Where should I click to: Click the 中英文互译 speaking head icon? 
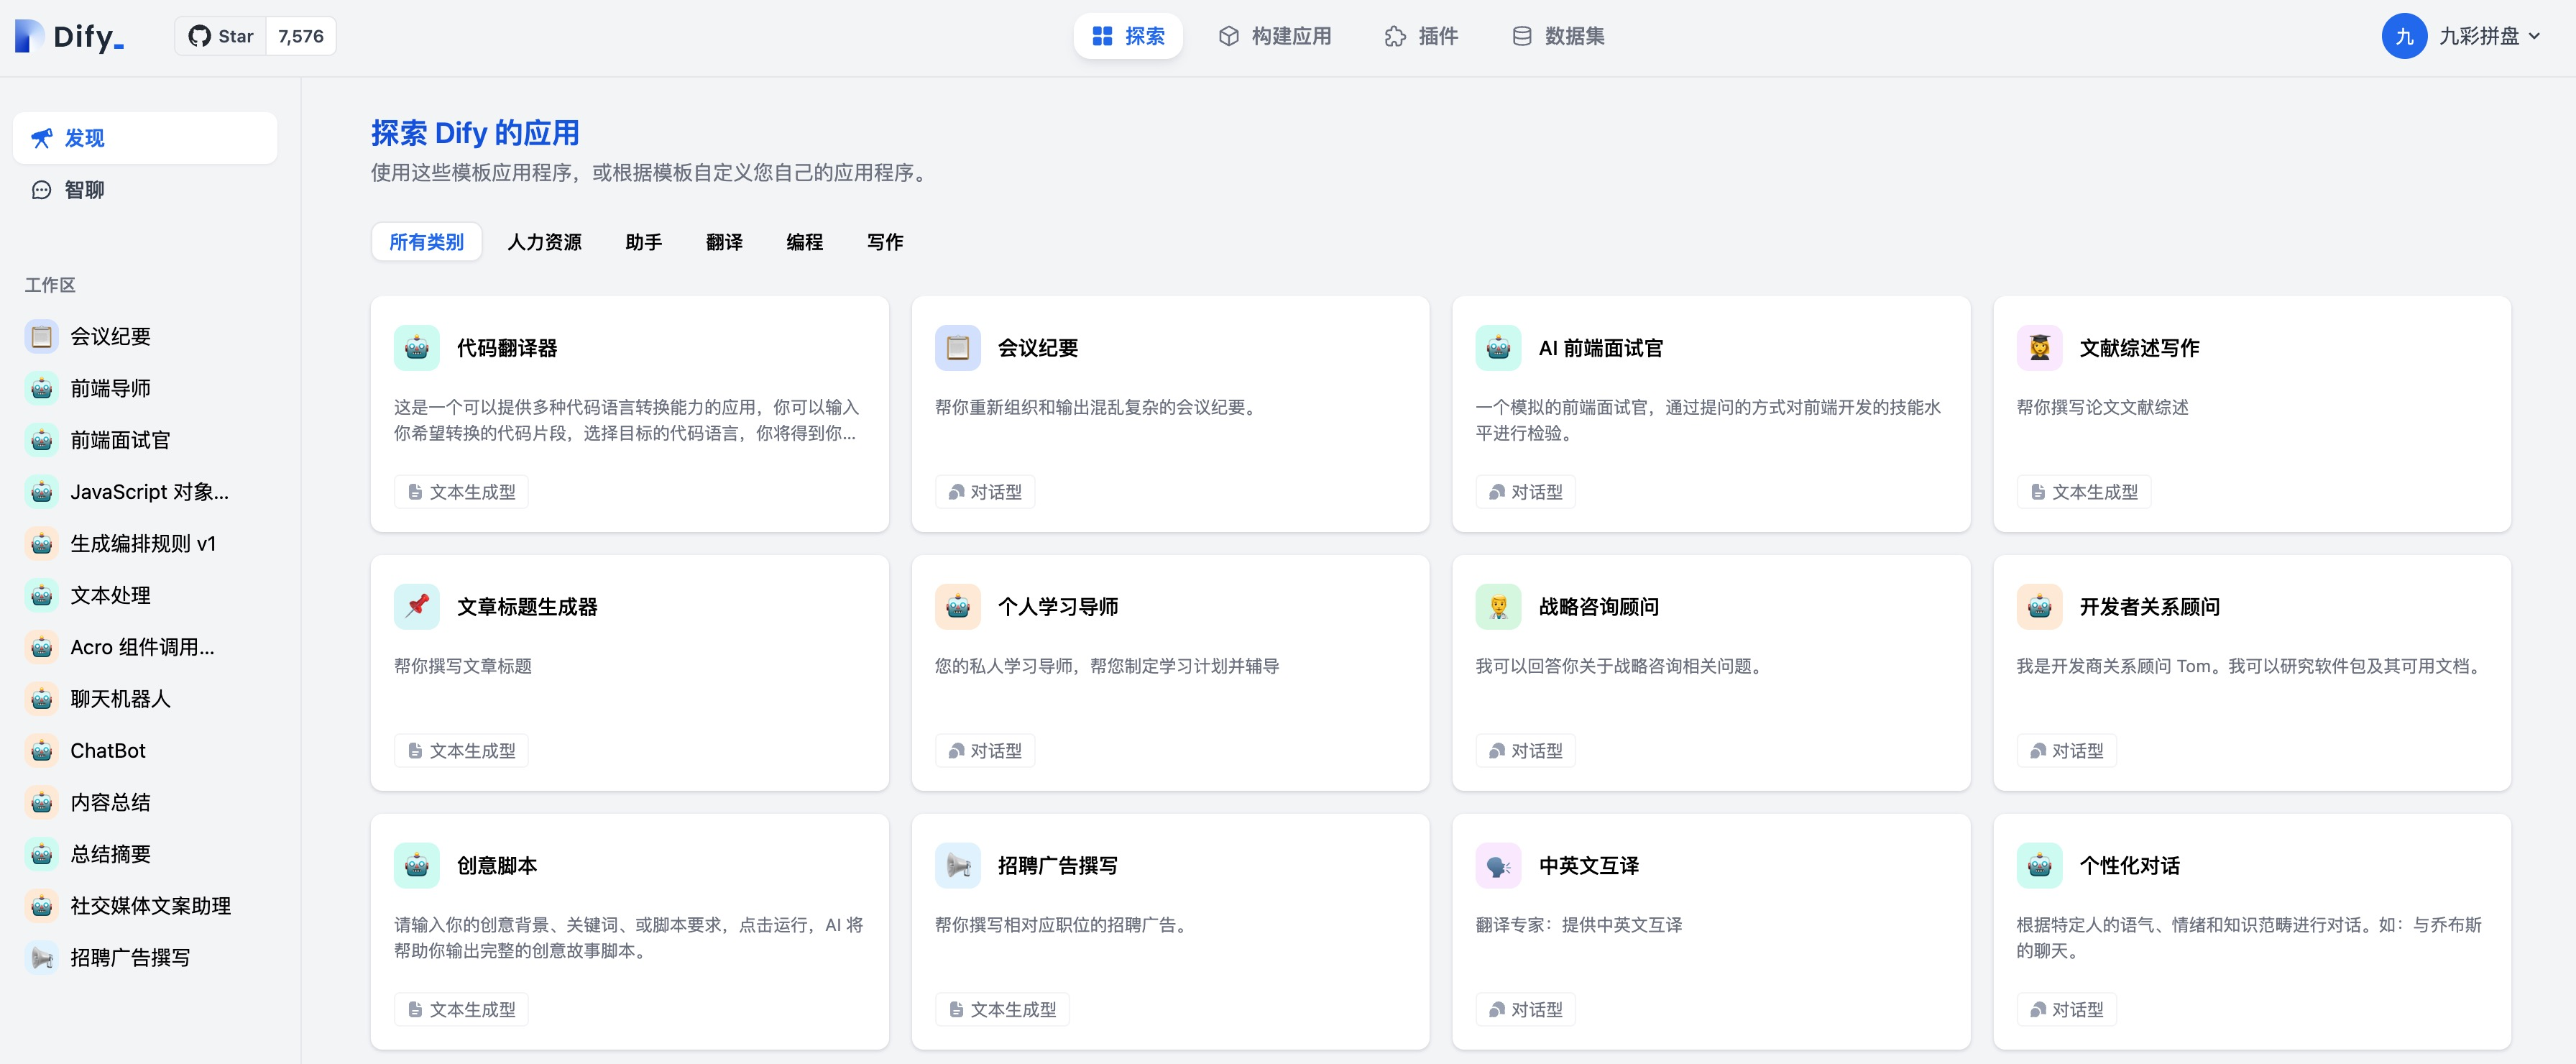coord(1498,865)
